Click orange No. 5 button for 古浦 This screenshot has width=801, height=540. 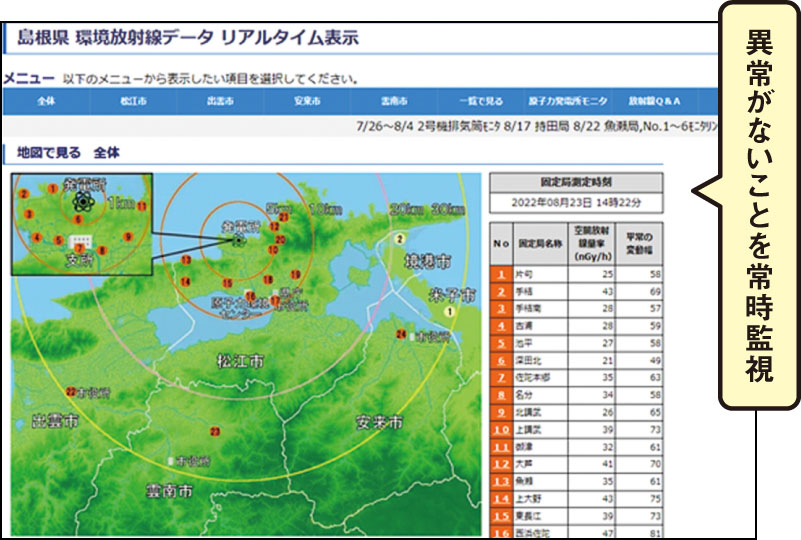click(500, 342)
